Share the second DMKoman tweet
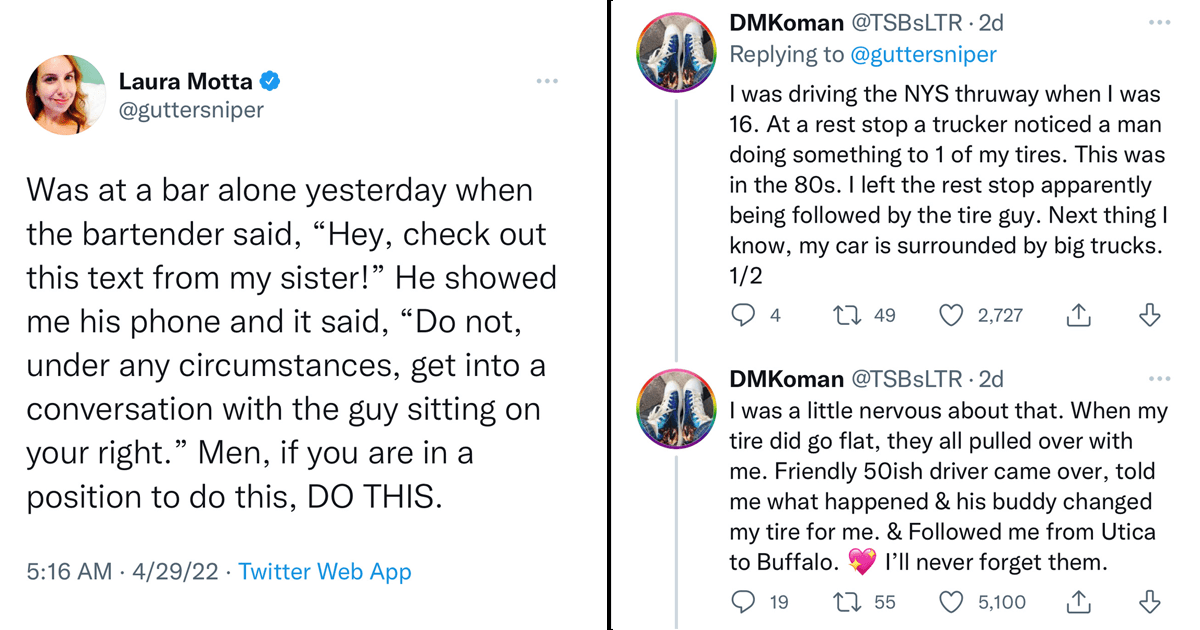The height and width of the screenshot is (630, 1200). 1078,602
